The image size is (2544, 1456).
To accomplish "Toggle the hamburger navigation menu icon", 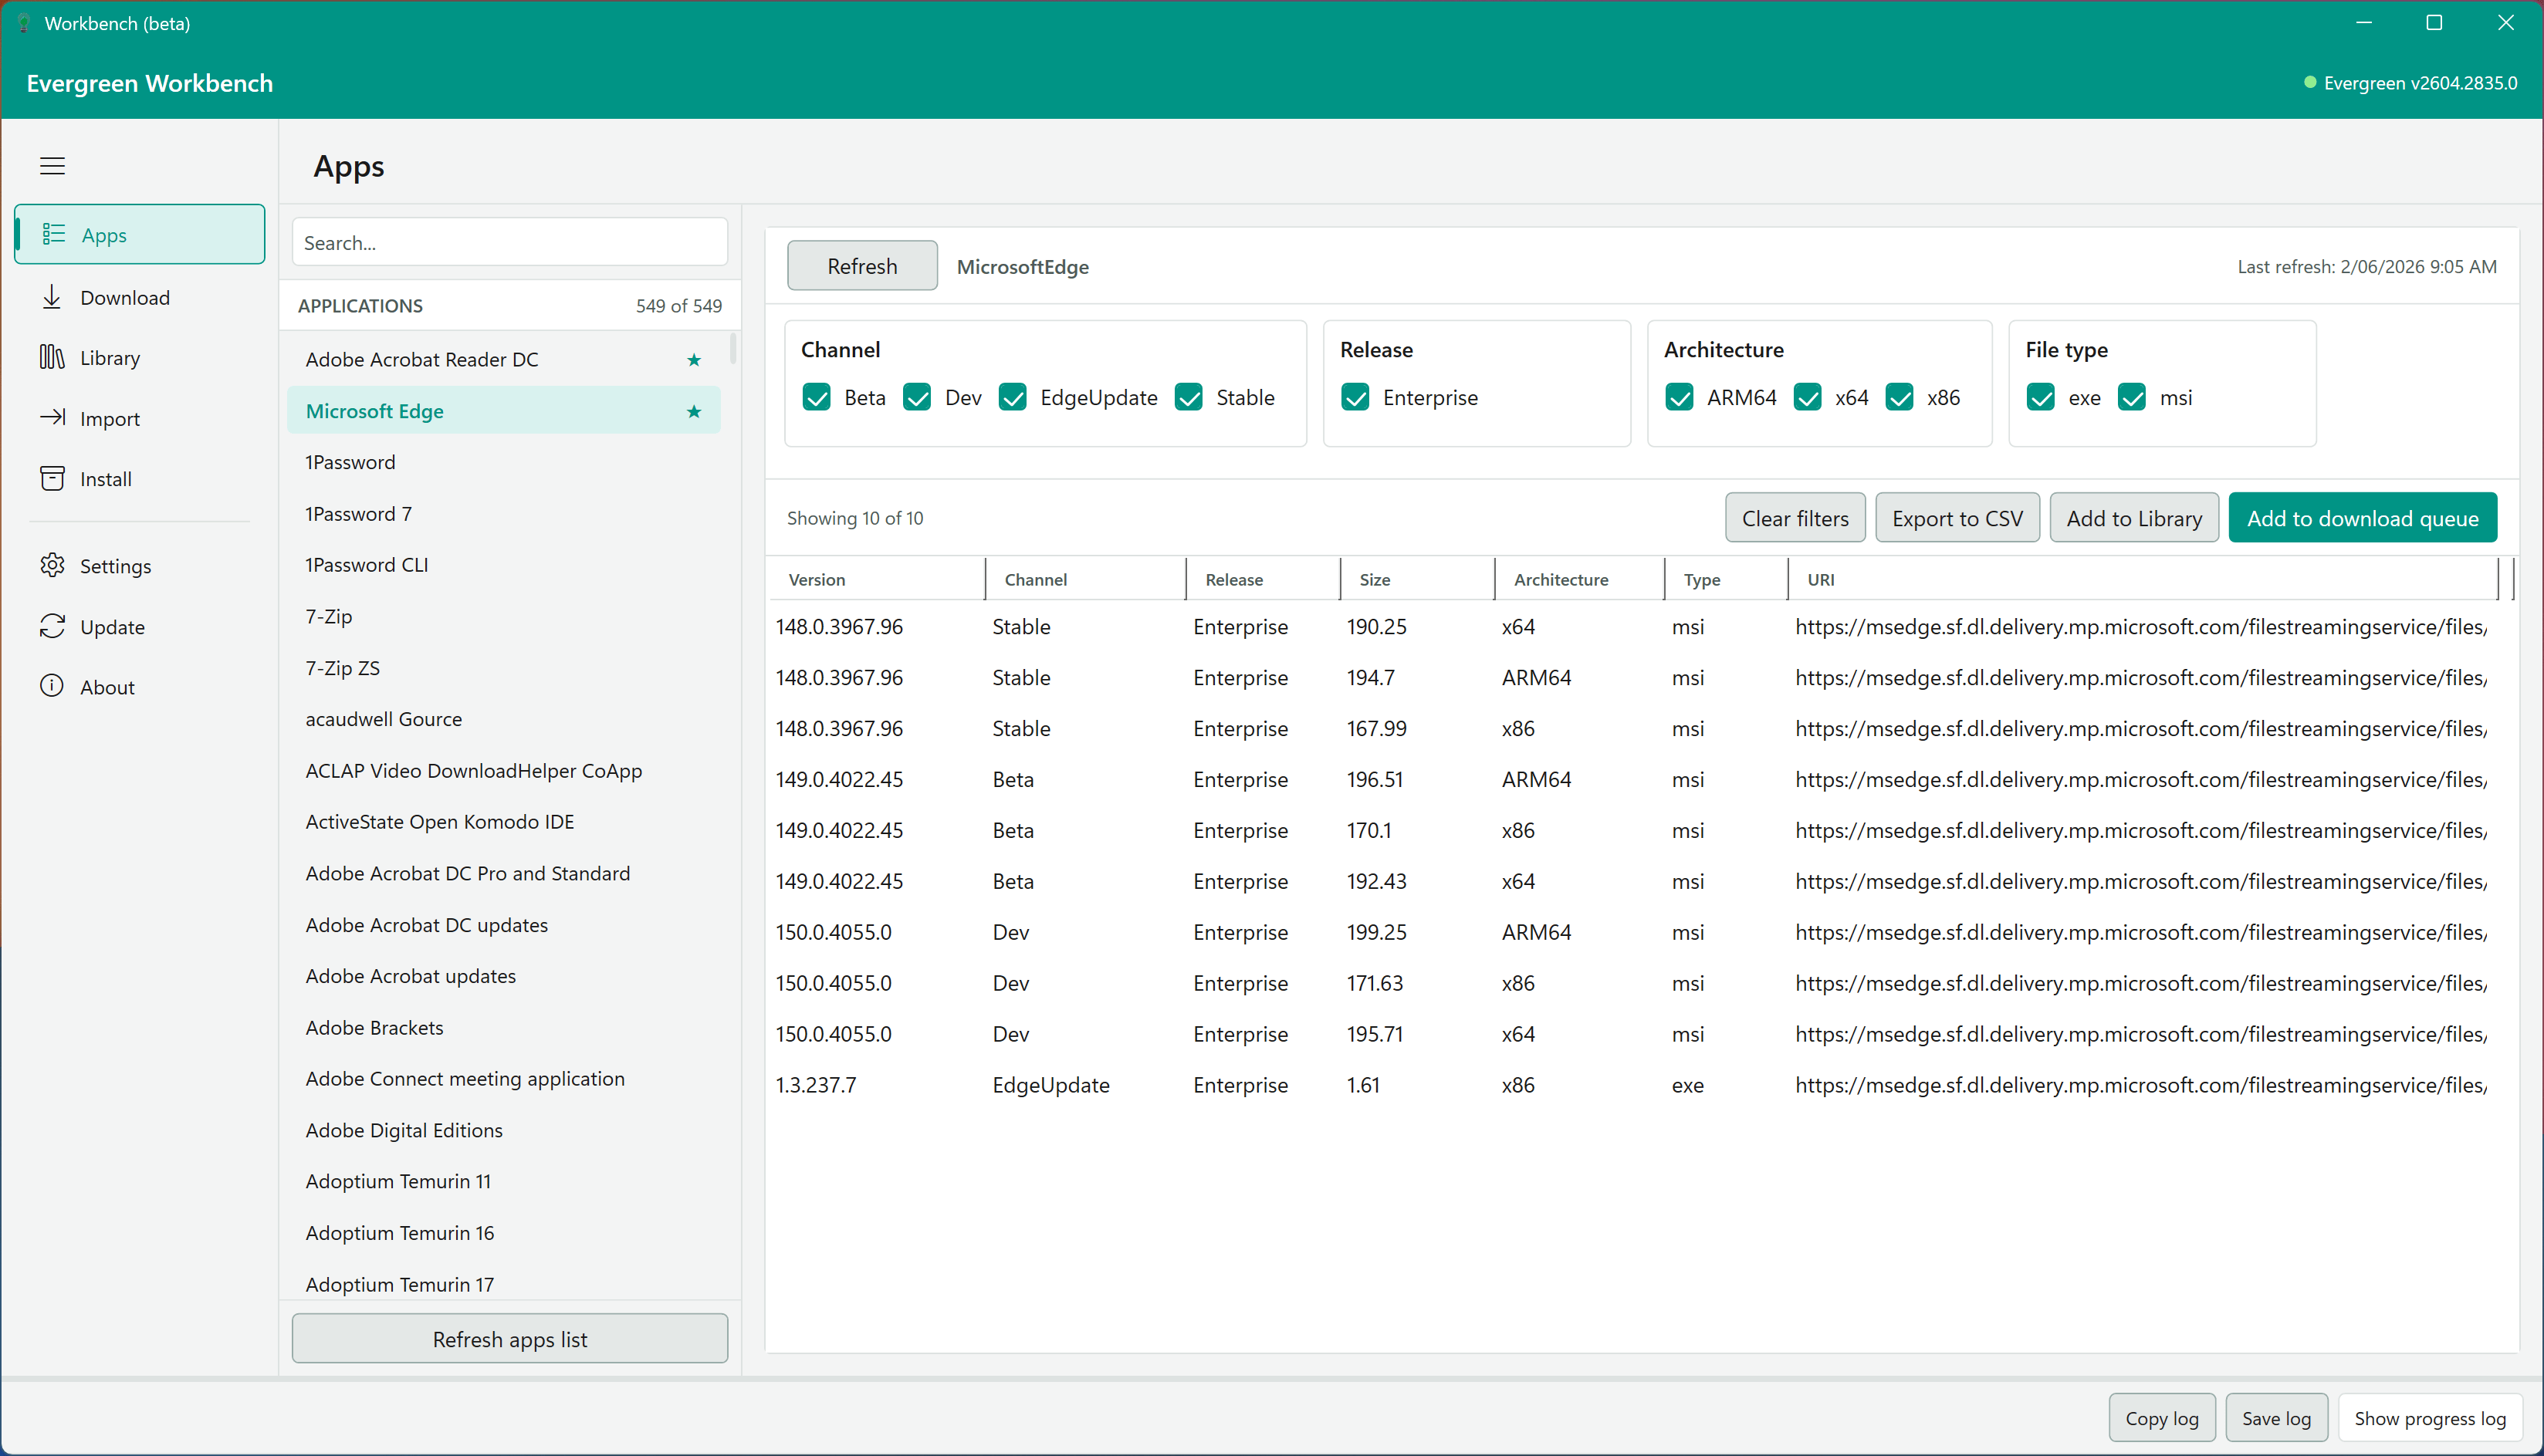I will click(52, 166).
